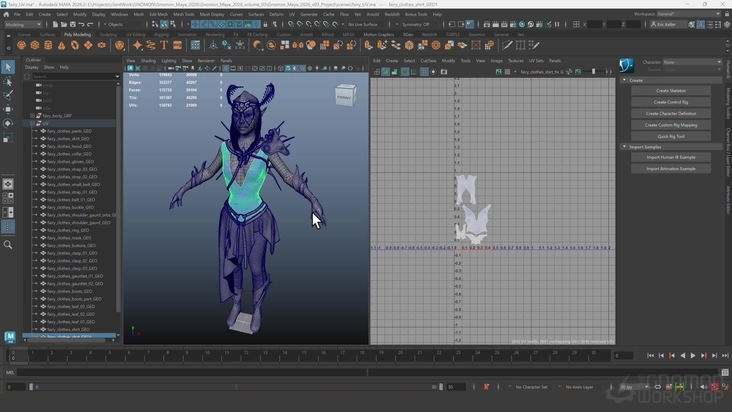Viewport: 732px width, 412px height.
Task: Click the Home icon in menu bar
Action: (x=6, y=14)
